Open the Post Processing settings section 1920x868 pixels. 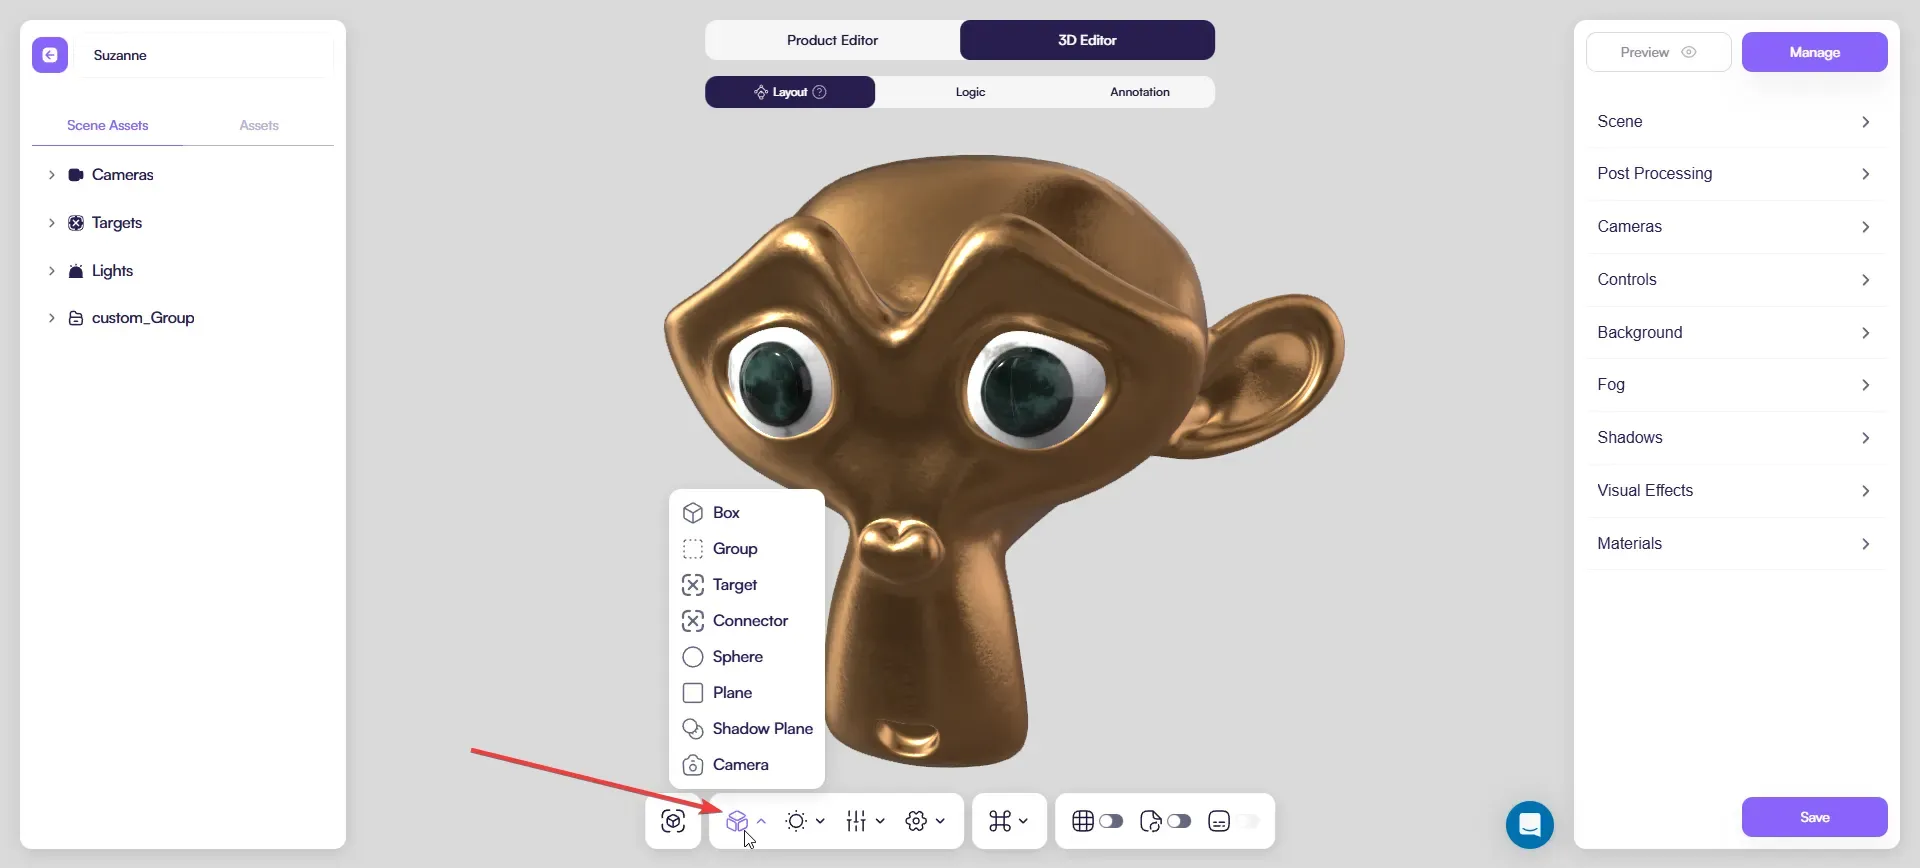coord(1733,174)
